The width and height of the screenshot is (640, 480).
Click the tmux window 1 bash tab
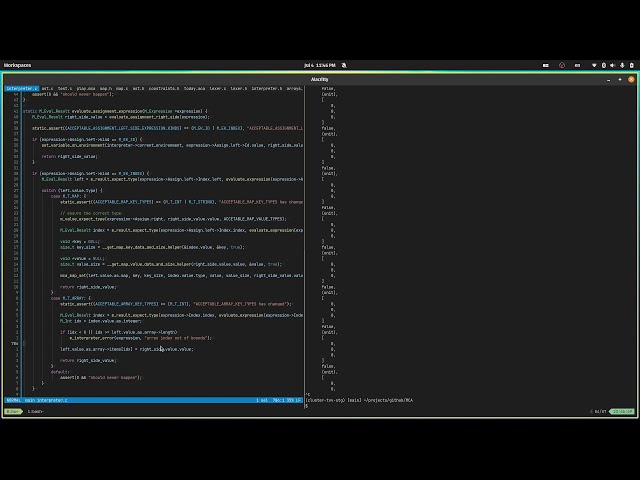pos(36,411)
